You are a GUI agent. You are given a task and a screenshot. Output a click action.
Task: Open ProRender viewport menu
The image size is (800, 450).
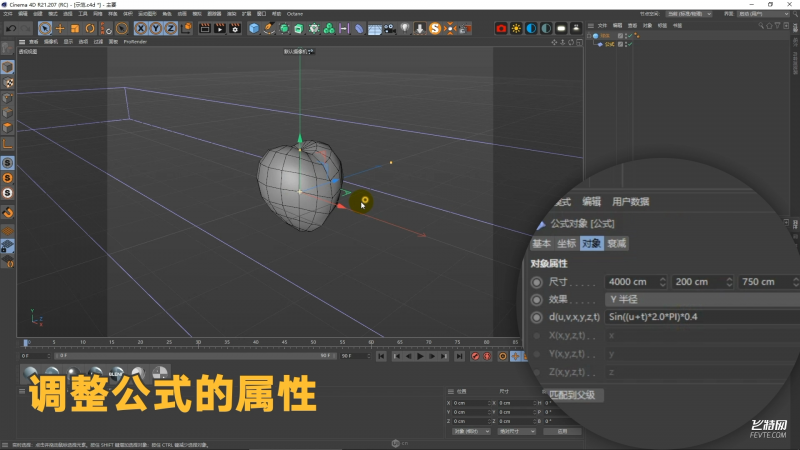[x=135, y=42]
